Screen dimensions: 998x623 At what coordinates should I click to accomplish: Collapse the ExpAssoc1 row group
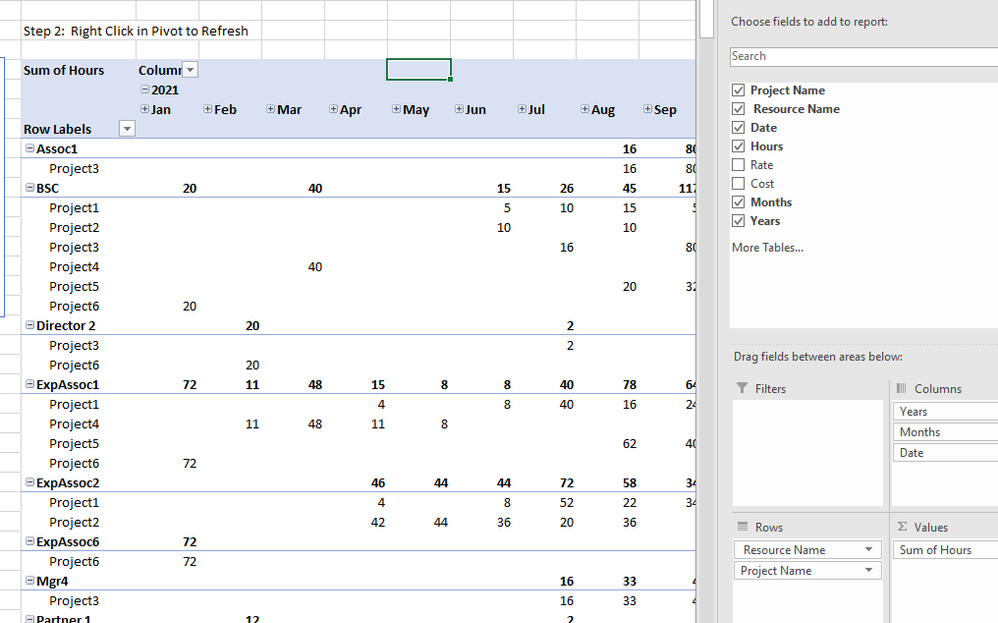(29, 384)
